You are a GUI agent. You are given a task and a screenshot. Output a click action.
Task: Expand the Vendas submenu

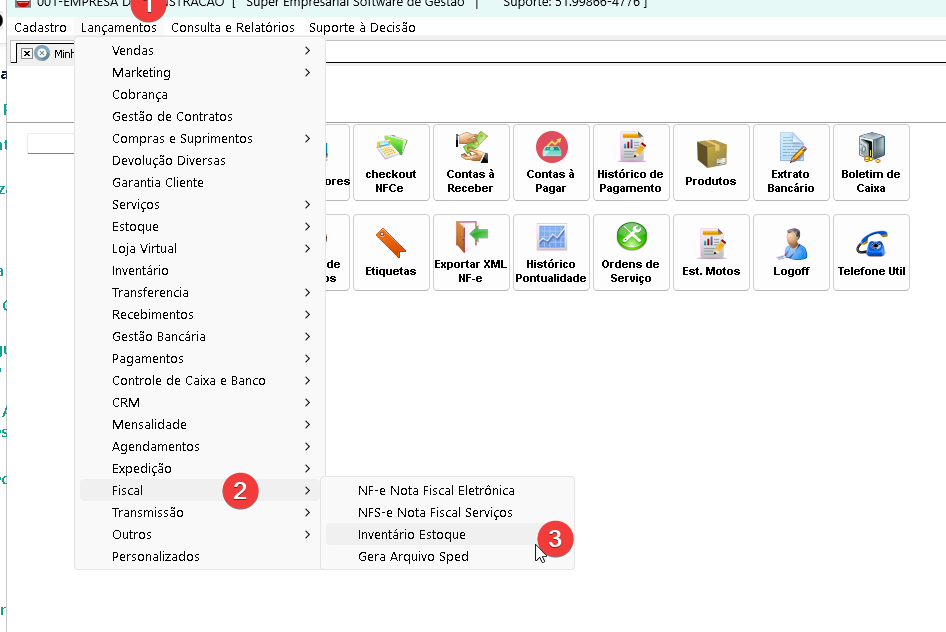click(x=200, y=51)
